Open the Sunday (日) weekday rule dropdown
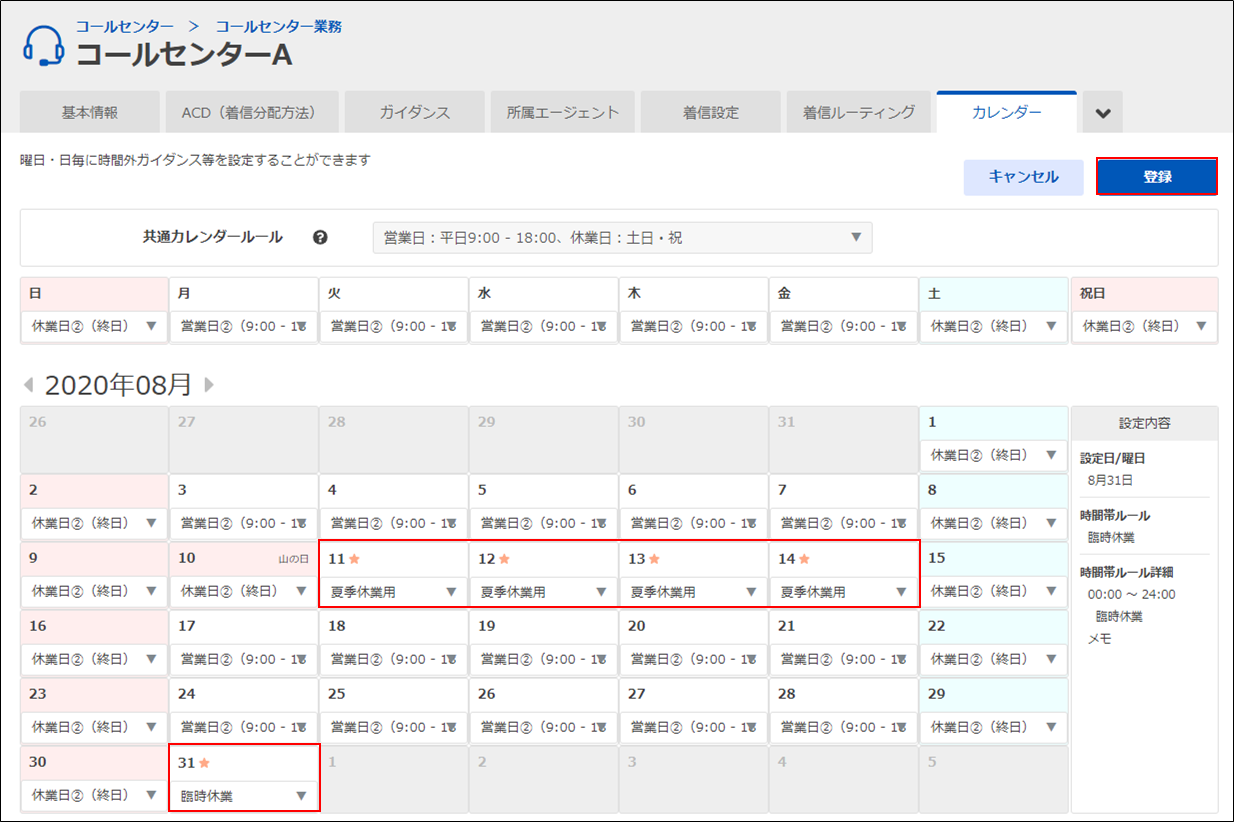This screenshot has height=822, width=1234. pyautogui.click(x=94, y=326)
